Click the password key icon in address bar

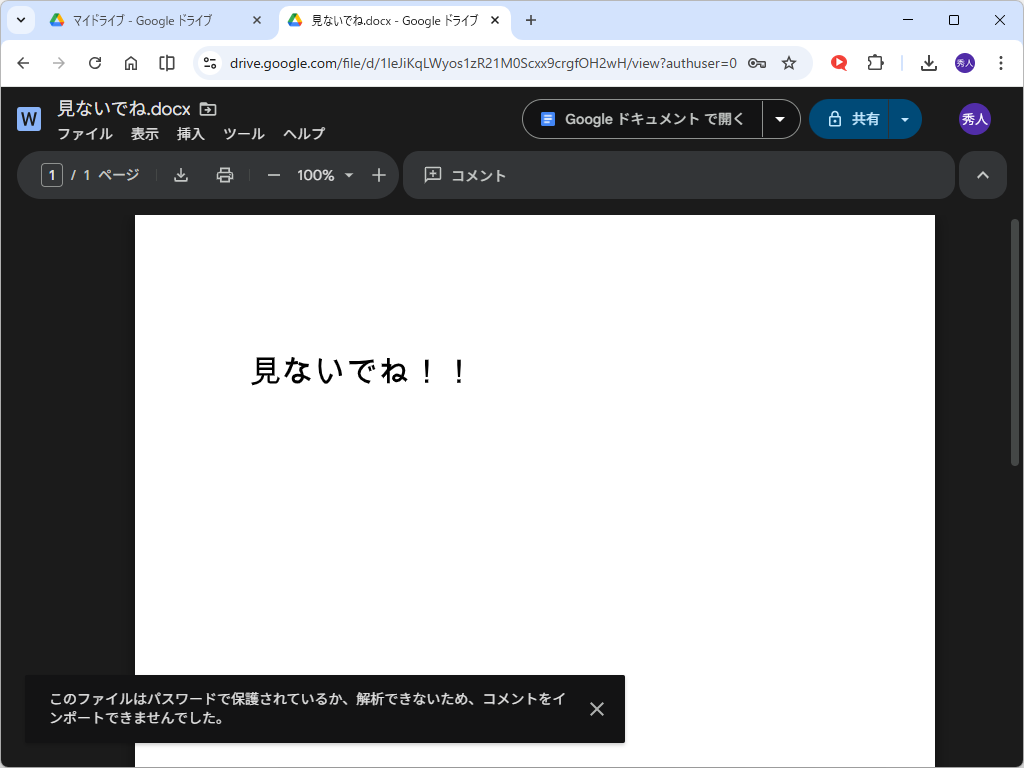pyautogui.click(x=756, y=62)
